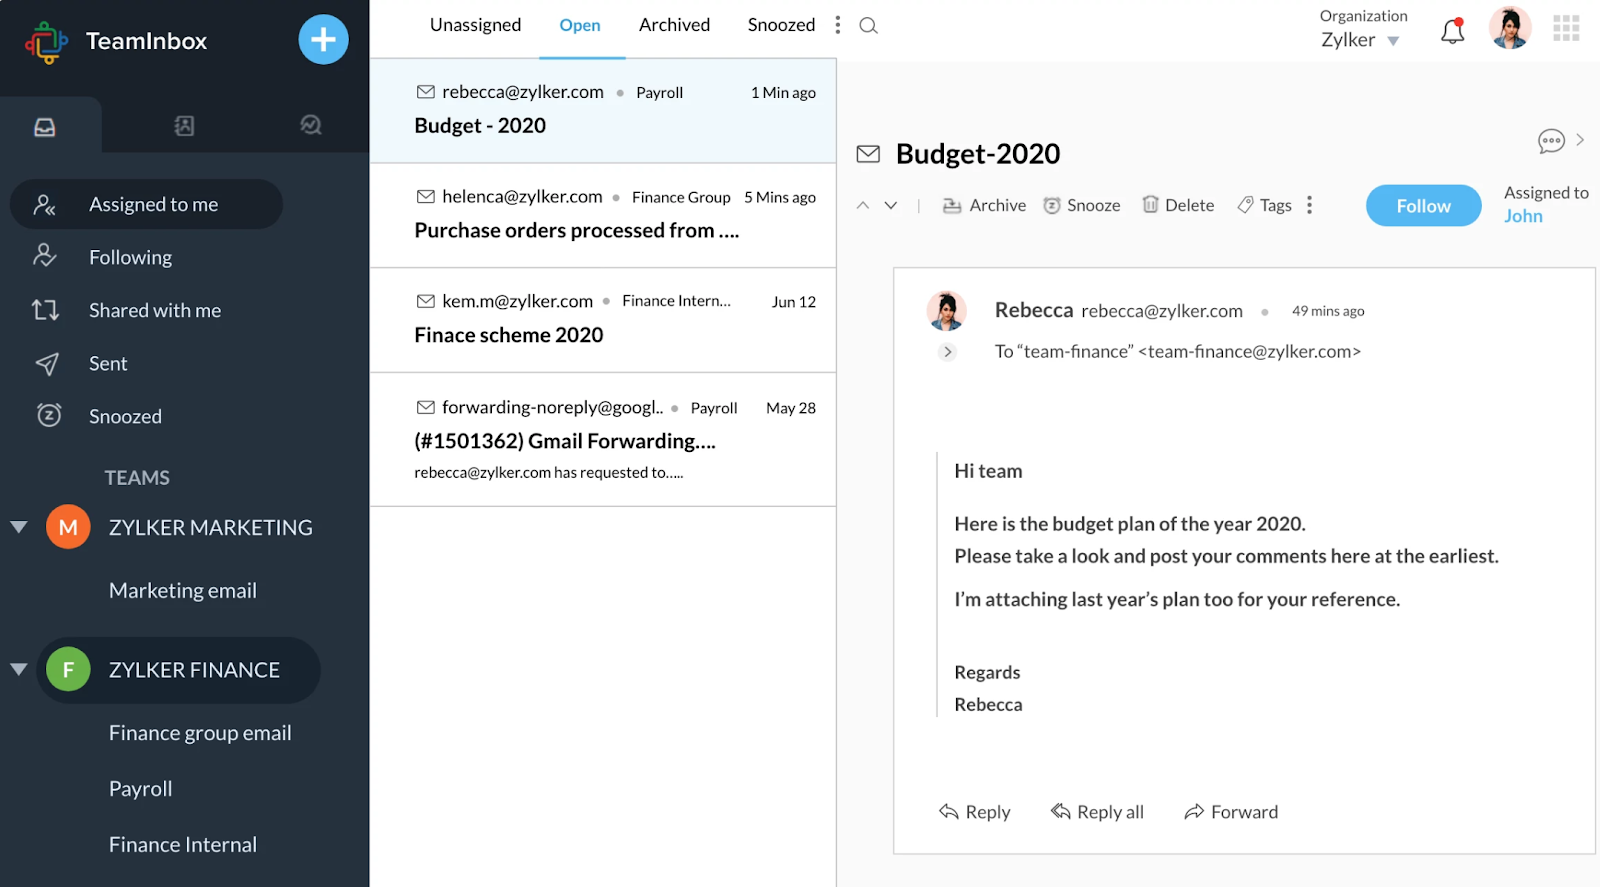
Task: Snooze the current email thread
Action: [x=1081, y=205]
